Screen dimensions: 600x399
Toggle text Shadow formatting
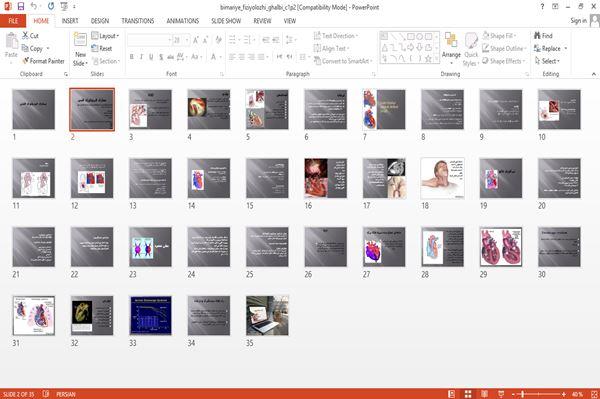[x=161, y=57]
